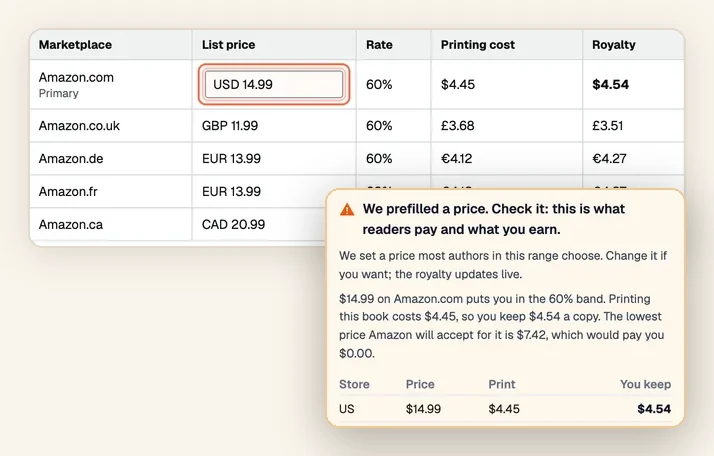714x456 pixels.
Task: Click the USD 14.99 list price input
Action: pos(274,84)
